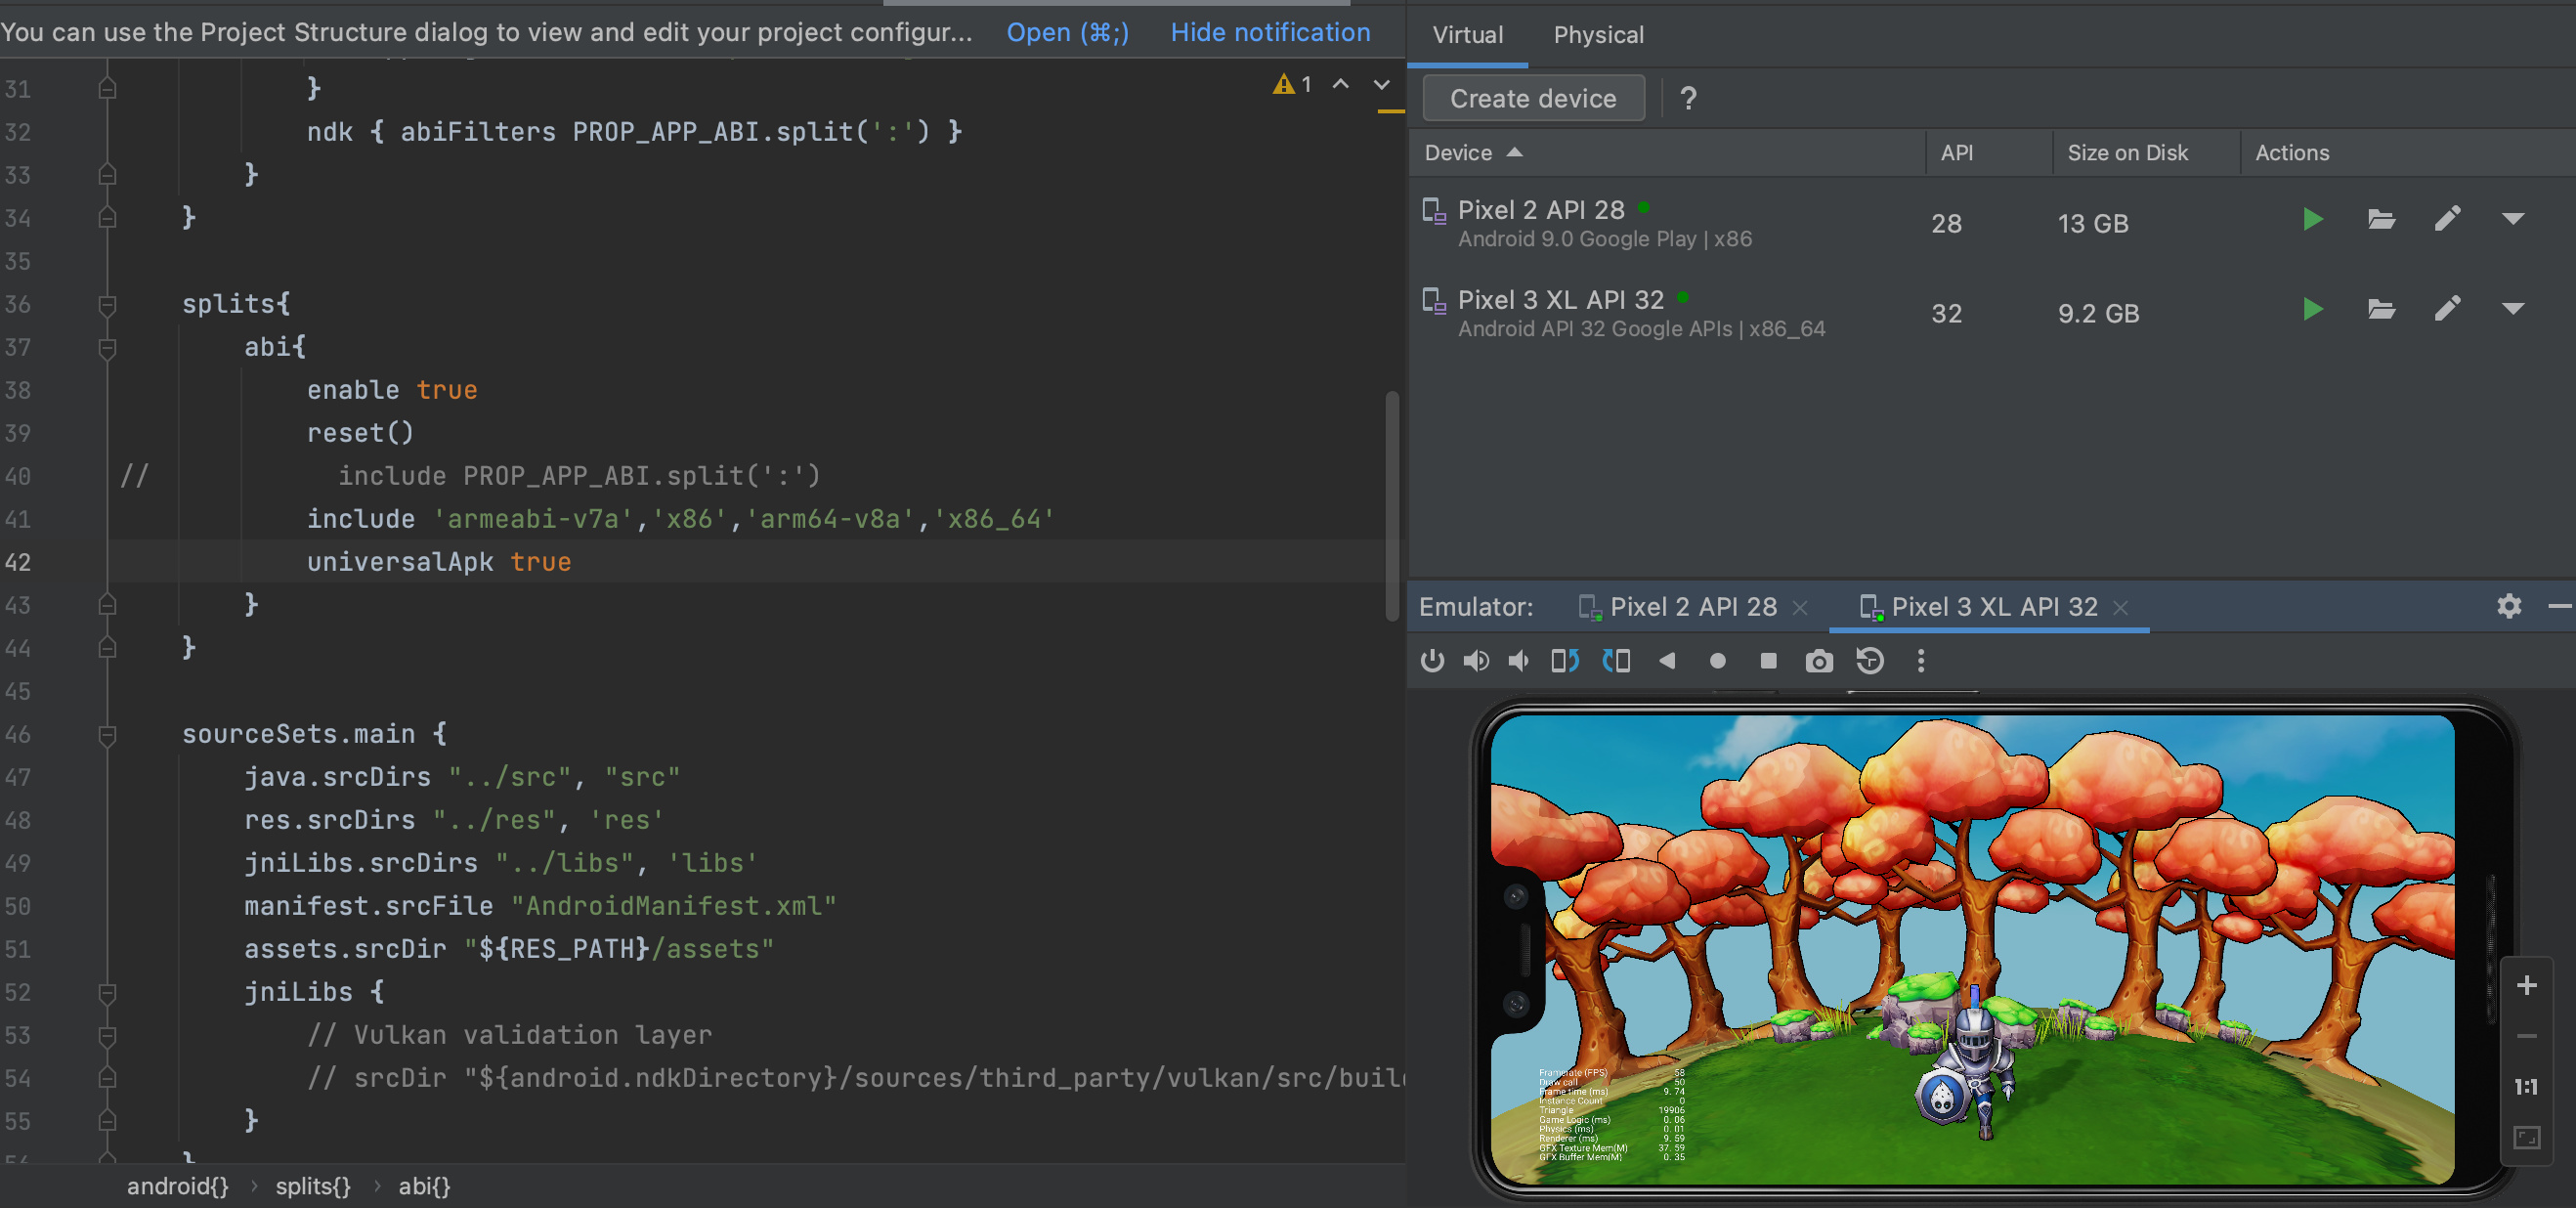Click the emulator volume up icon
The height and width of the screenshot is (1208, 2576).
[1475, 661]
